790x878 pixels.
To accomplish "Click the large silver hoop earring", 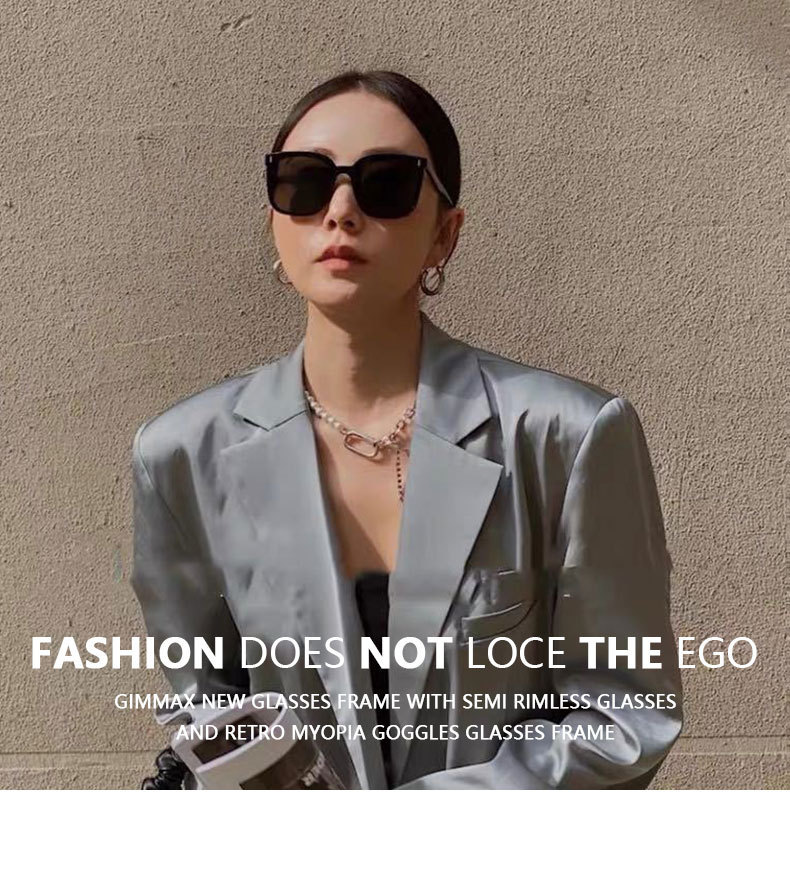I will (x=432, y=281).
